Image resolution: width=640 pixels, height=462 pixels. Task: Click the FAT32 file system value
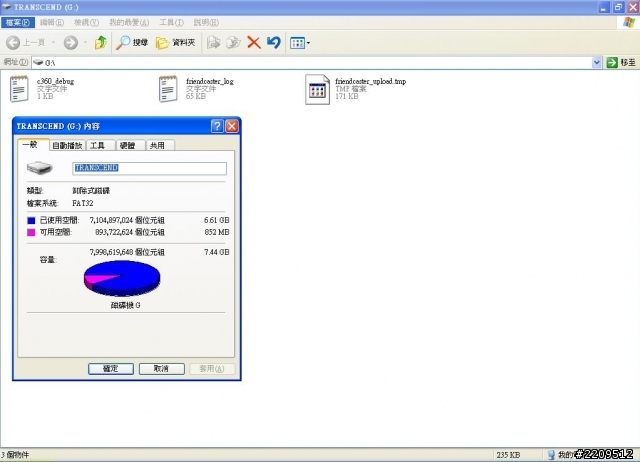pos(83,203)
